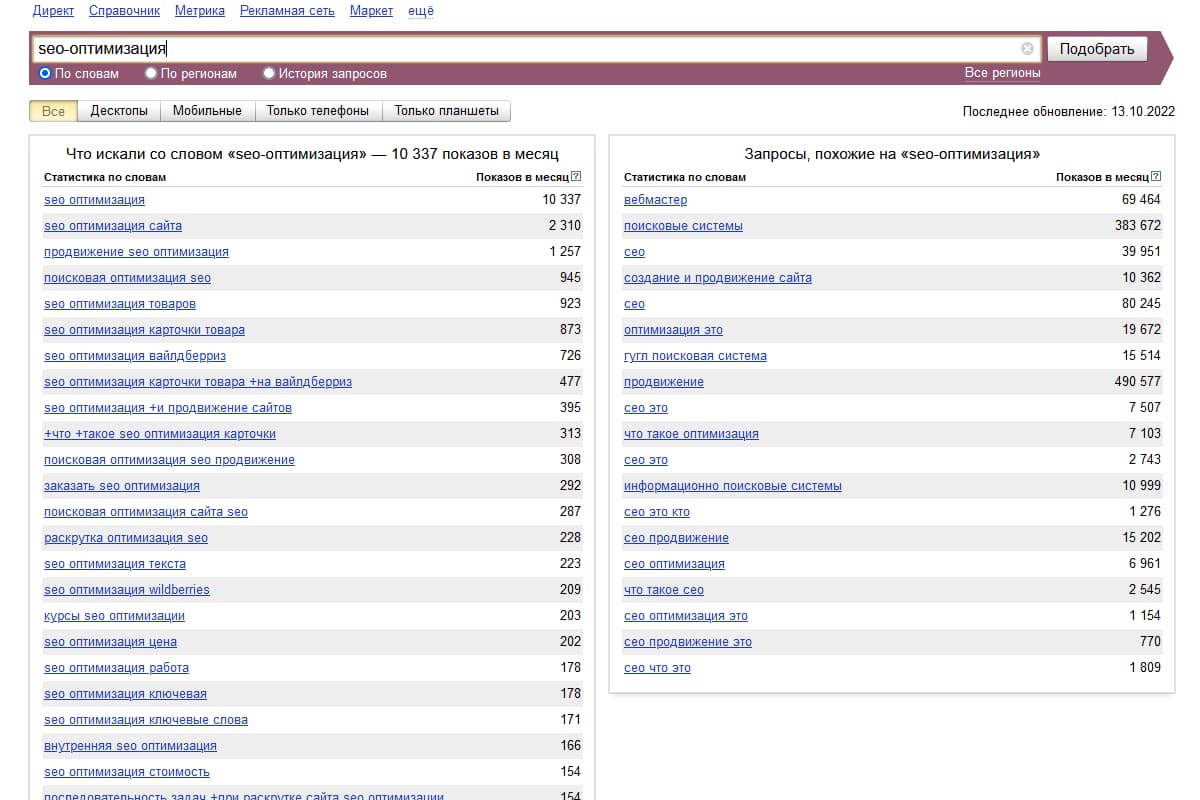Screen dimensions: 1200x800
Task: Select the 'История запросов' radio button
Action: click(x=269, y=73)
